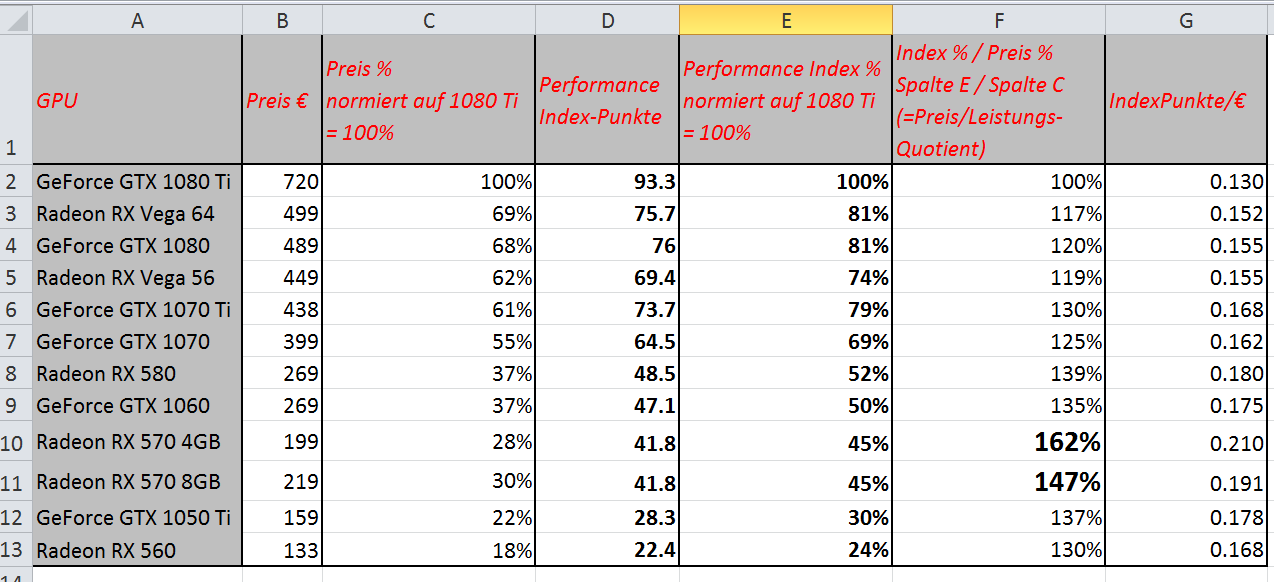Screen dimensions: 1274x582
Task: Click the price cell 499
Action: point(282,214)
